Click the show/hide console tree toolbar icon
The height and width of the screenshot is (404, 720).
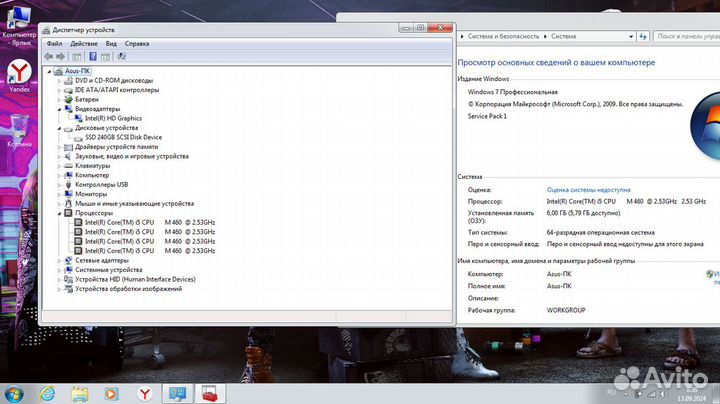(77, 56)
